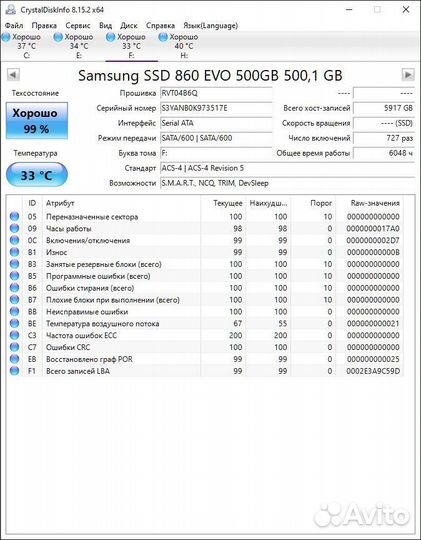Click status icon of attribute B7

(14, 300)
